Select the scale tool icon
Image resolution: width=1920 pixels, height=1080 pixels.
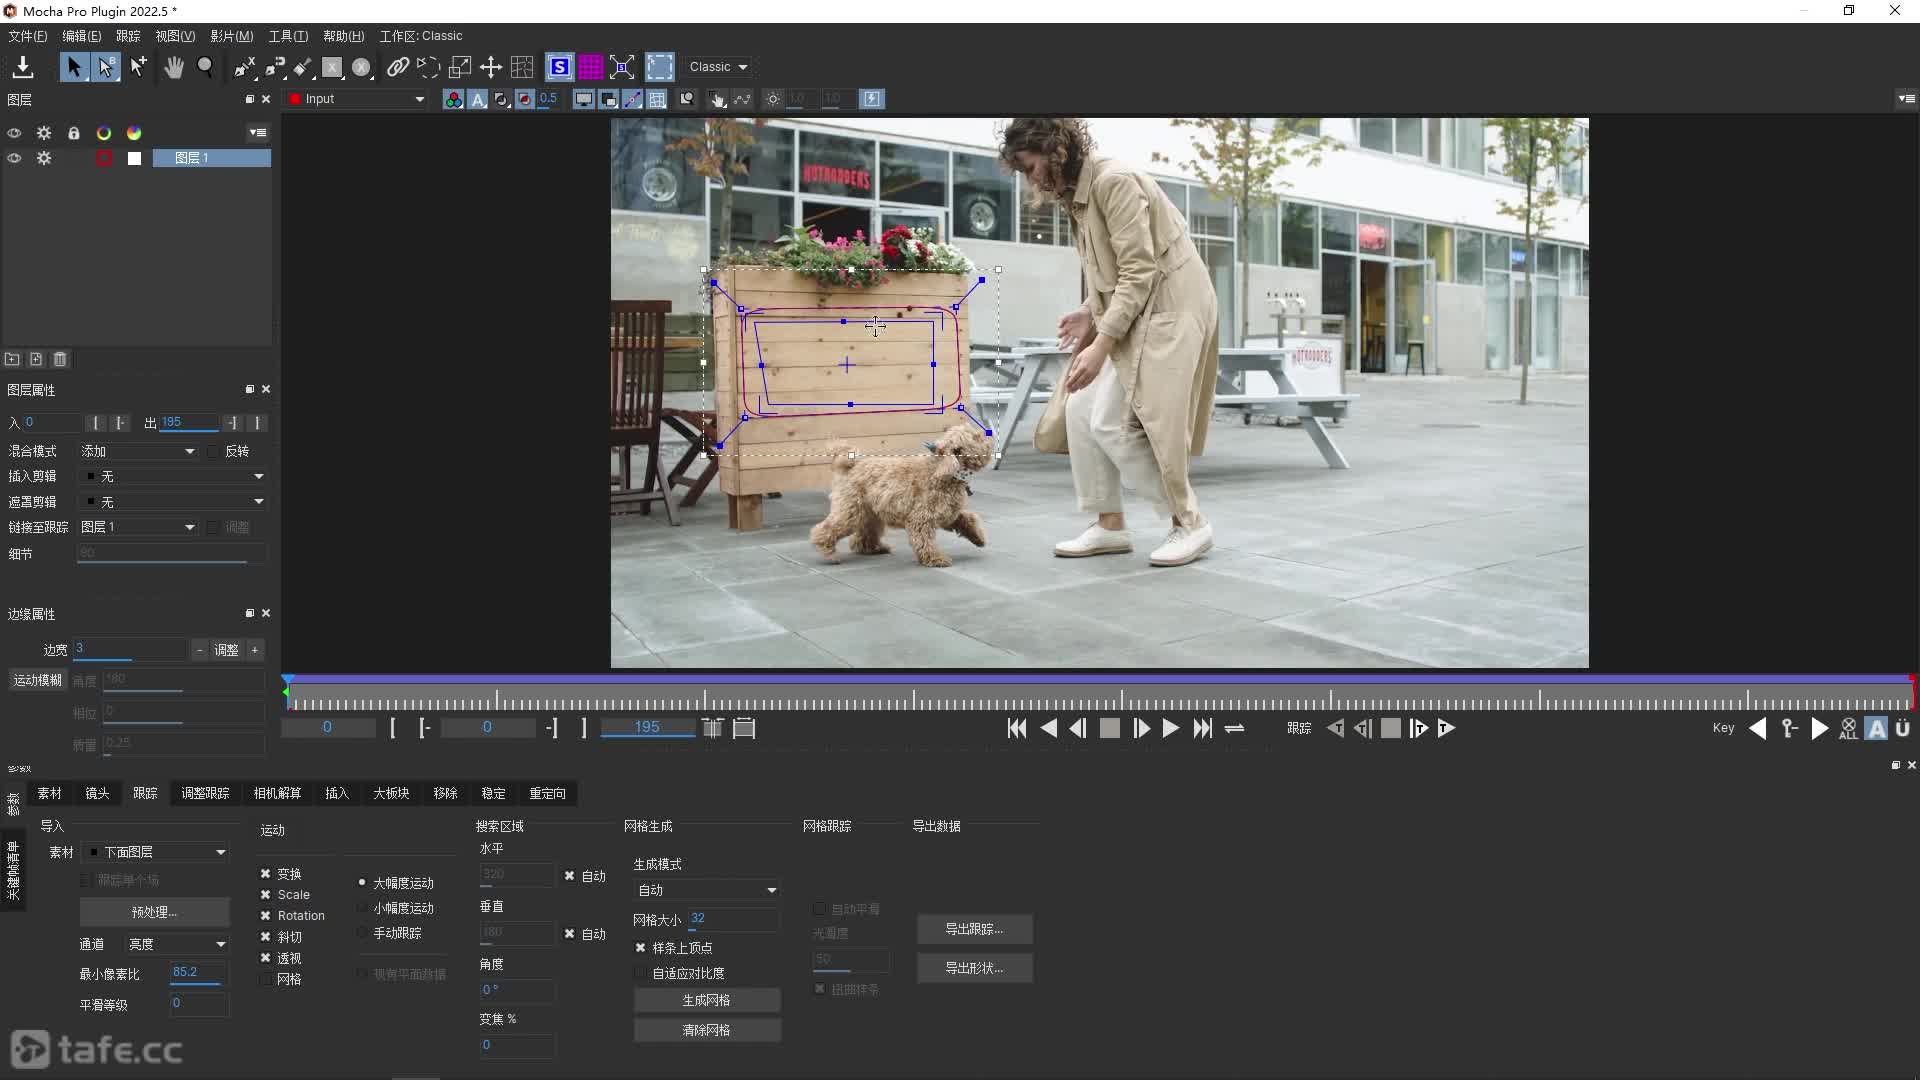[460, 67]
